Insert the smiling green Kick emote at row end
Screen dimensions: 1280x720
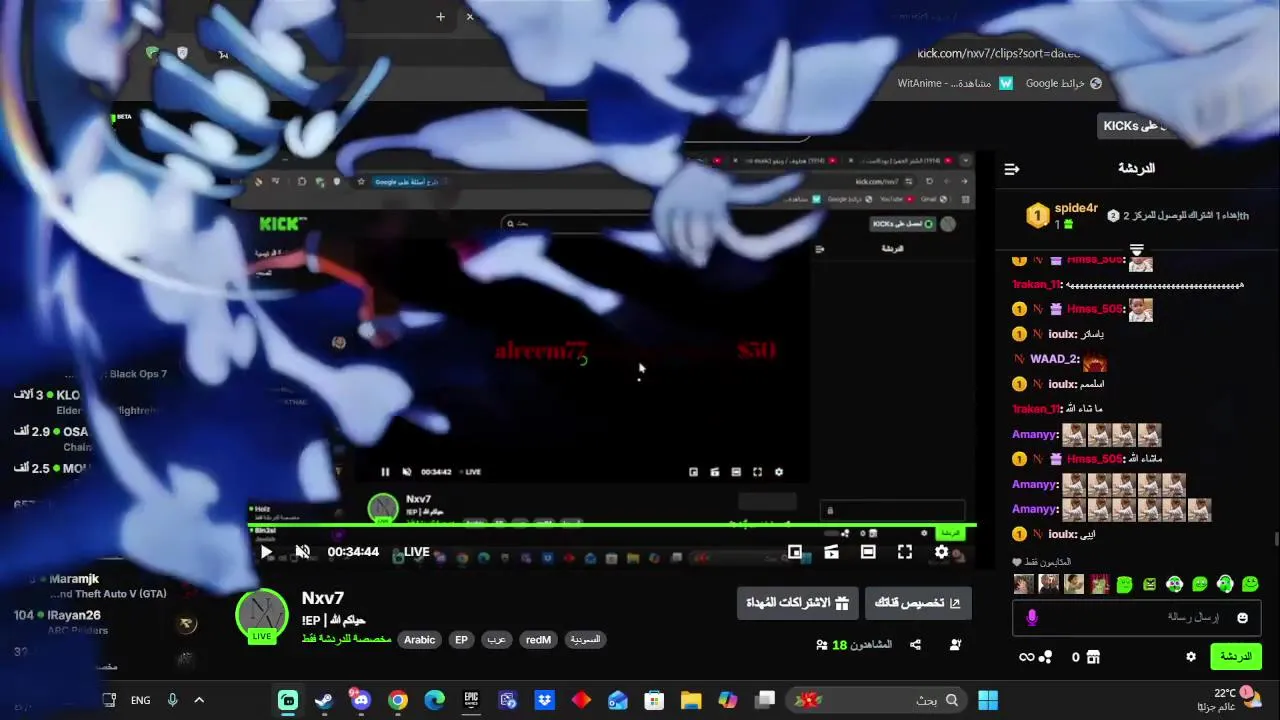1250,584
